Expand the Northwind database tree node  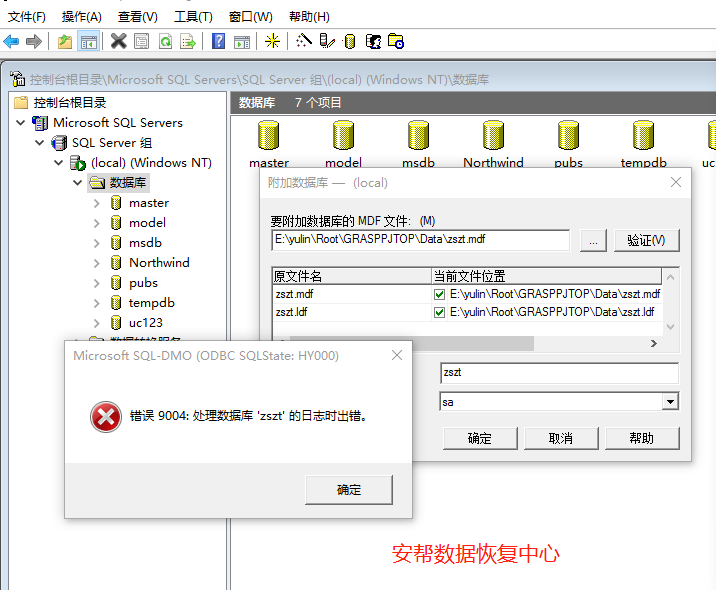(x=96, y=263)
